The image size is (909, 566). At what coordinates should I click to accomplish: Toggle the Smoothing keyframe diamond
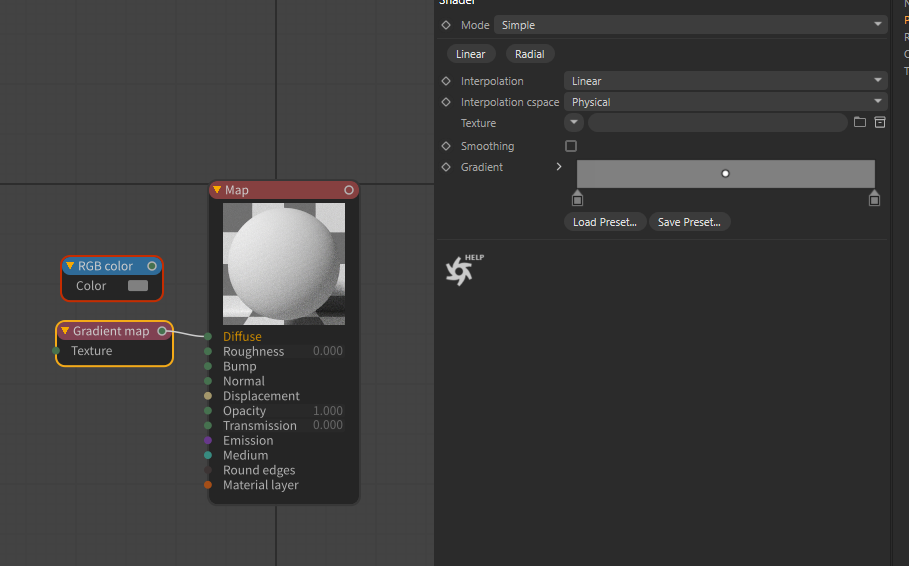446,146
